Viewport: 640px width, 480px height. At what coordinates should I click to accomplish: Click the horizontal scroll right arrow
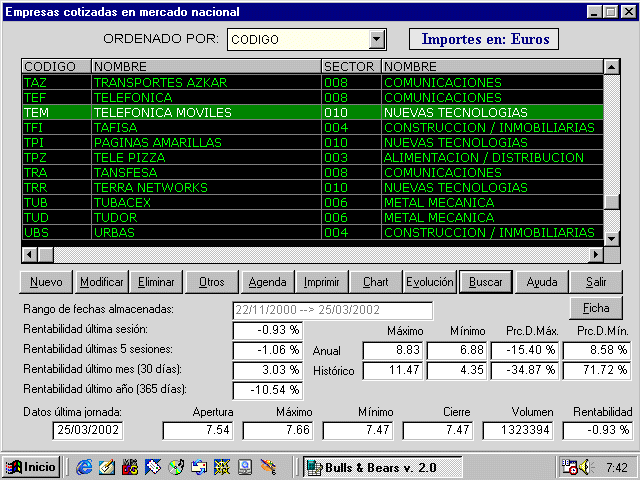[x=596, y=255]
